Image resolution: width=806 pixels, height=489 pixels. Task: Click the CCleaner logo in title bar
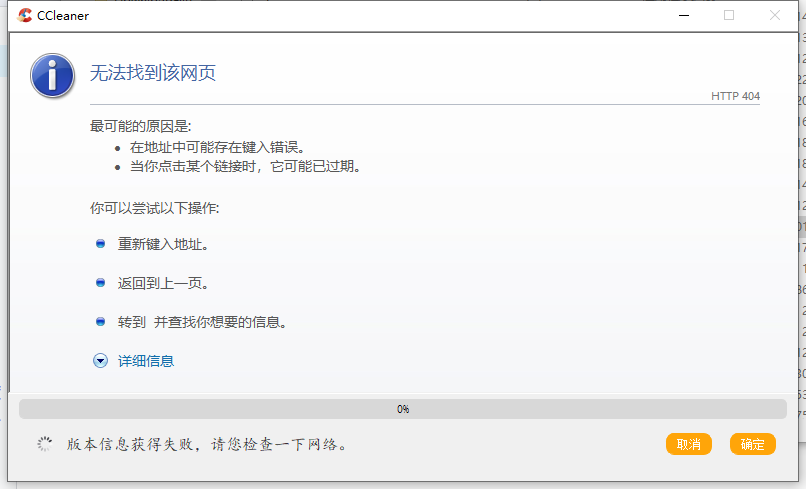point(24,15)
